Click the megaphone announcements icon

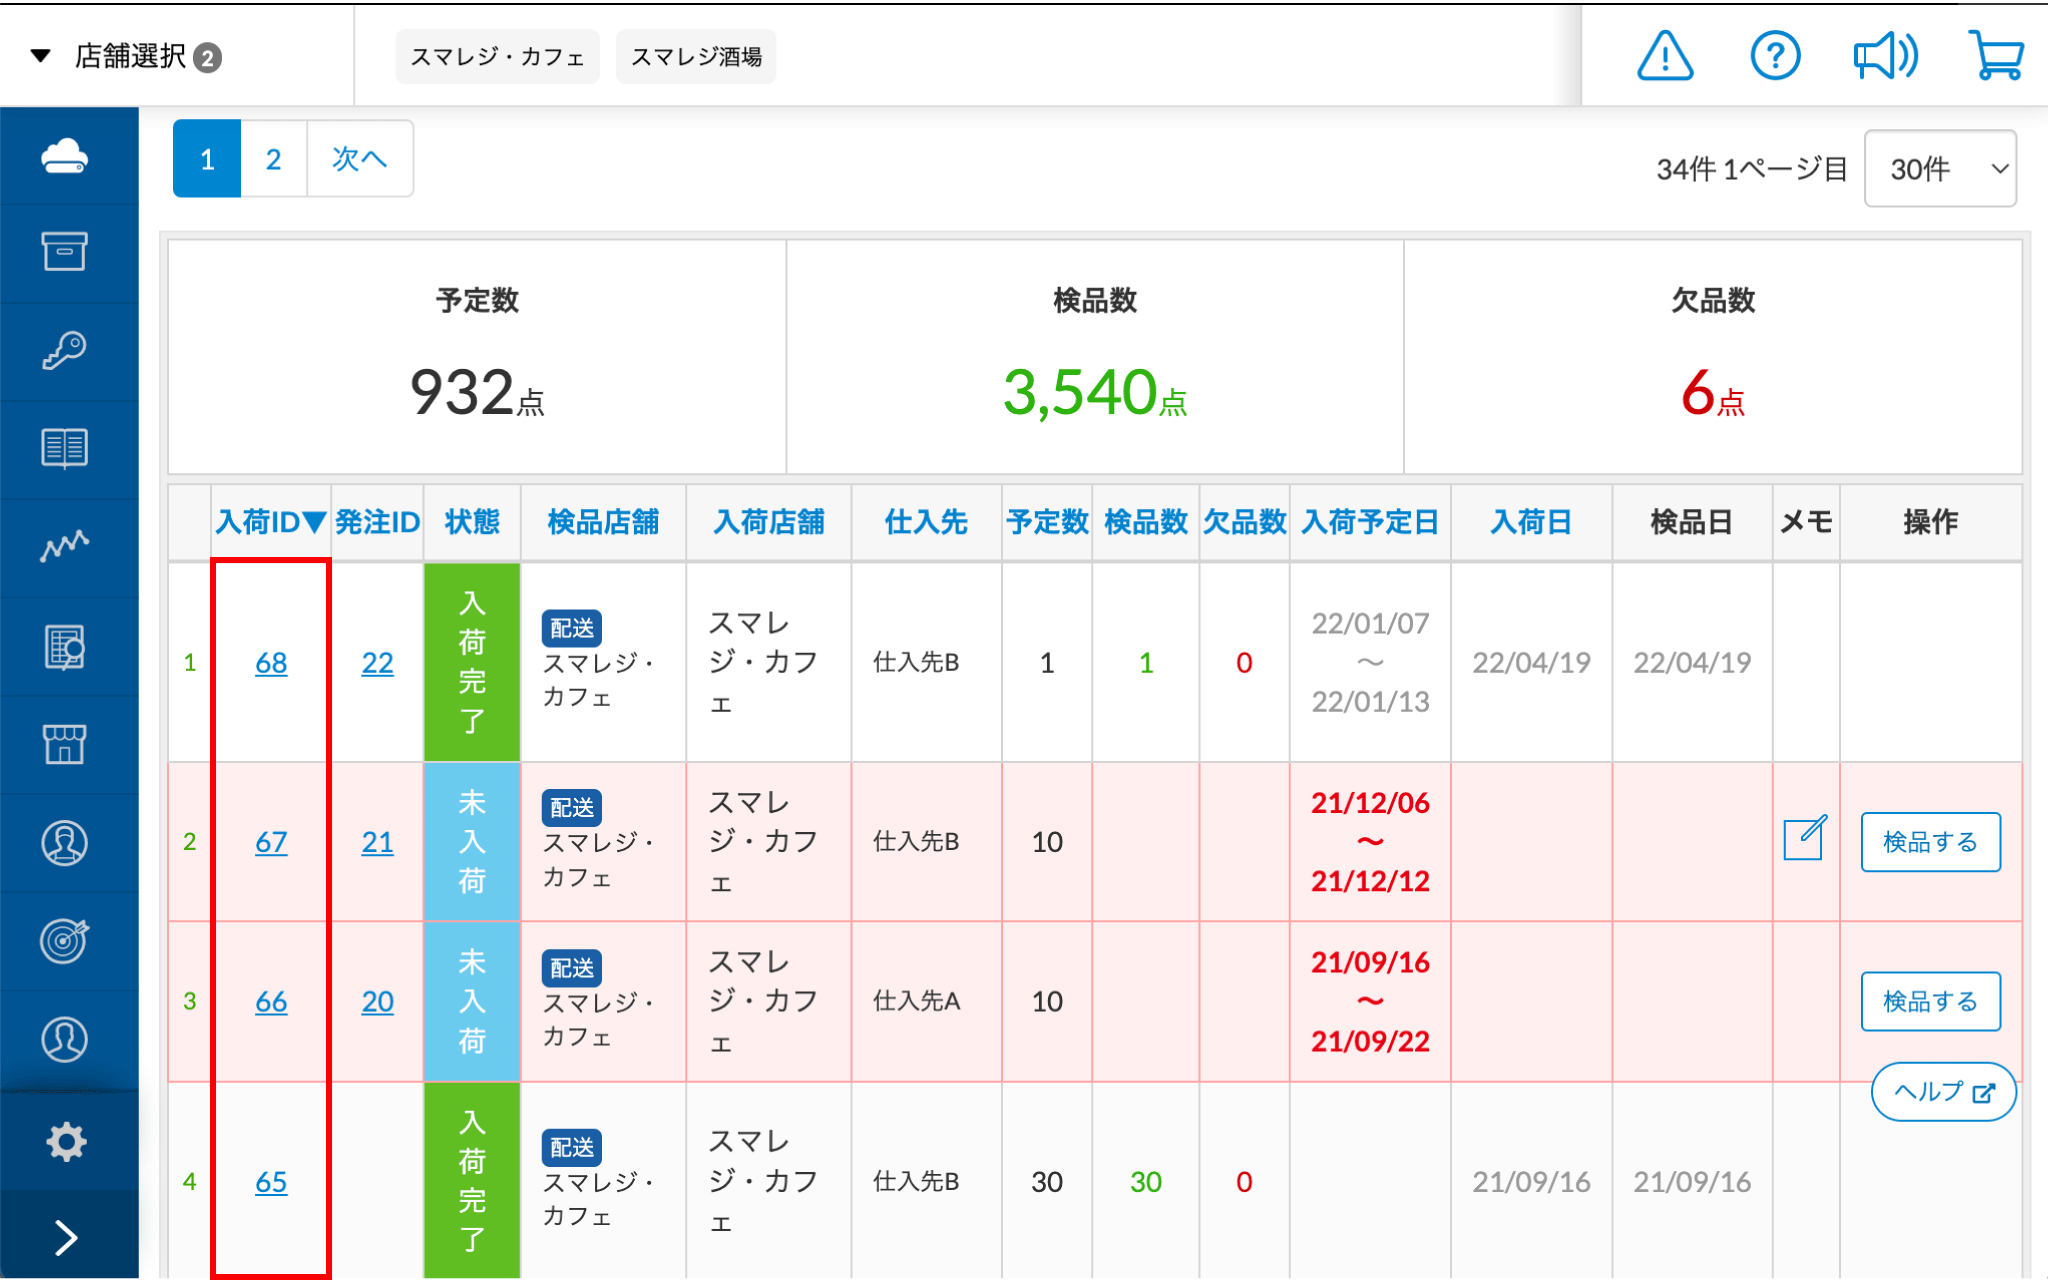(x=1885, y=56)
